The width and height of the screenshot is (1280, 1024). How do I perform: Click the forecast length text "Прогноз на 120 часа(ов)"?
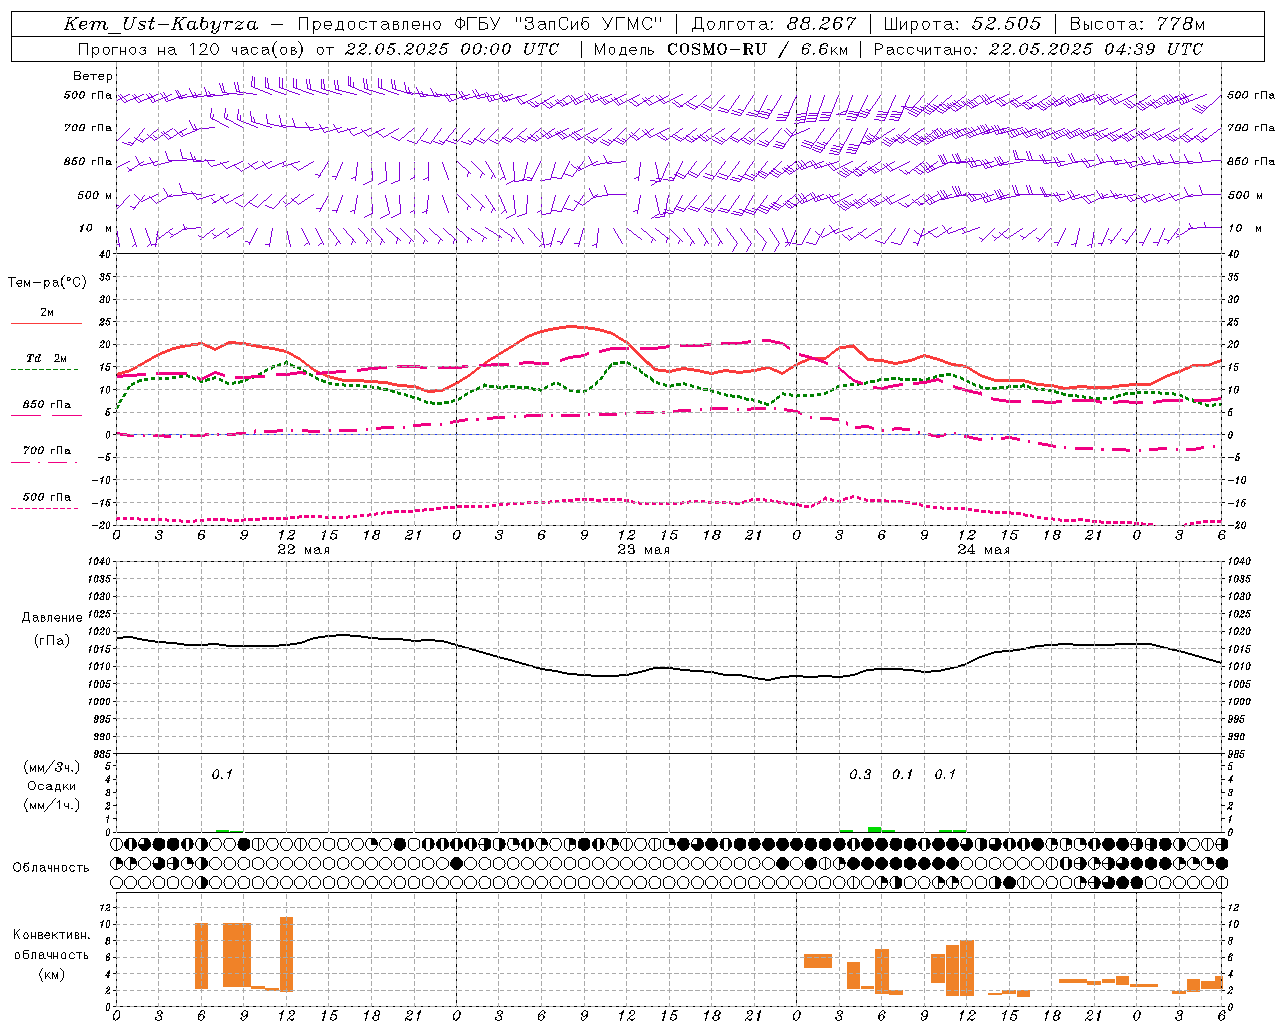tap(192, 49)
